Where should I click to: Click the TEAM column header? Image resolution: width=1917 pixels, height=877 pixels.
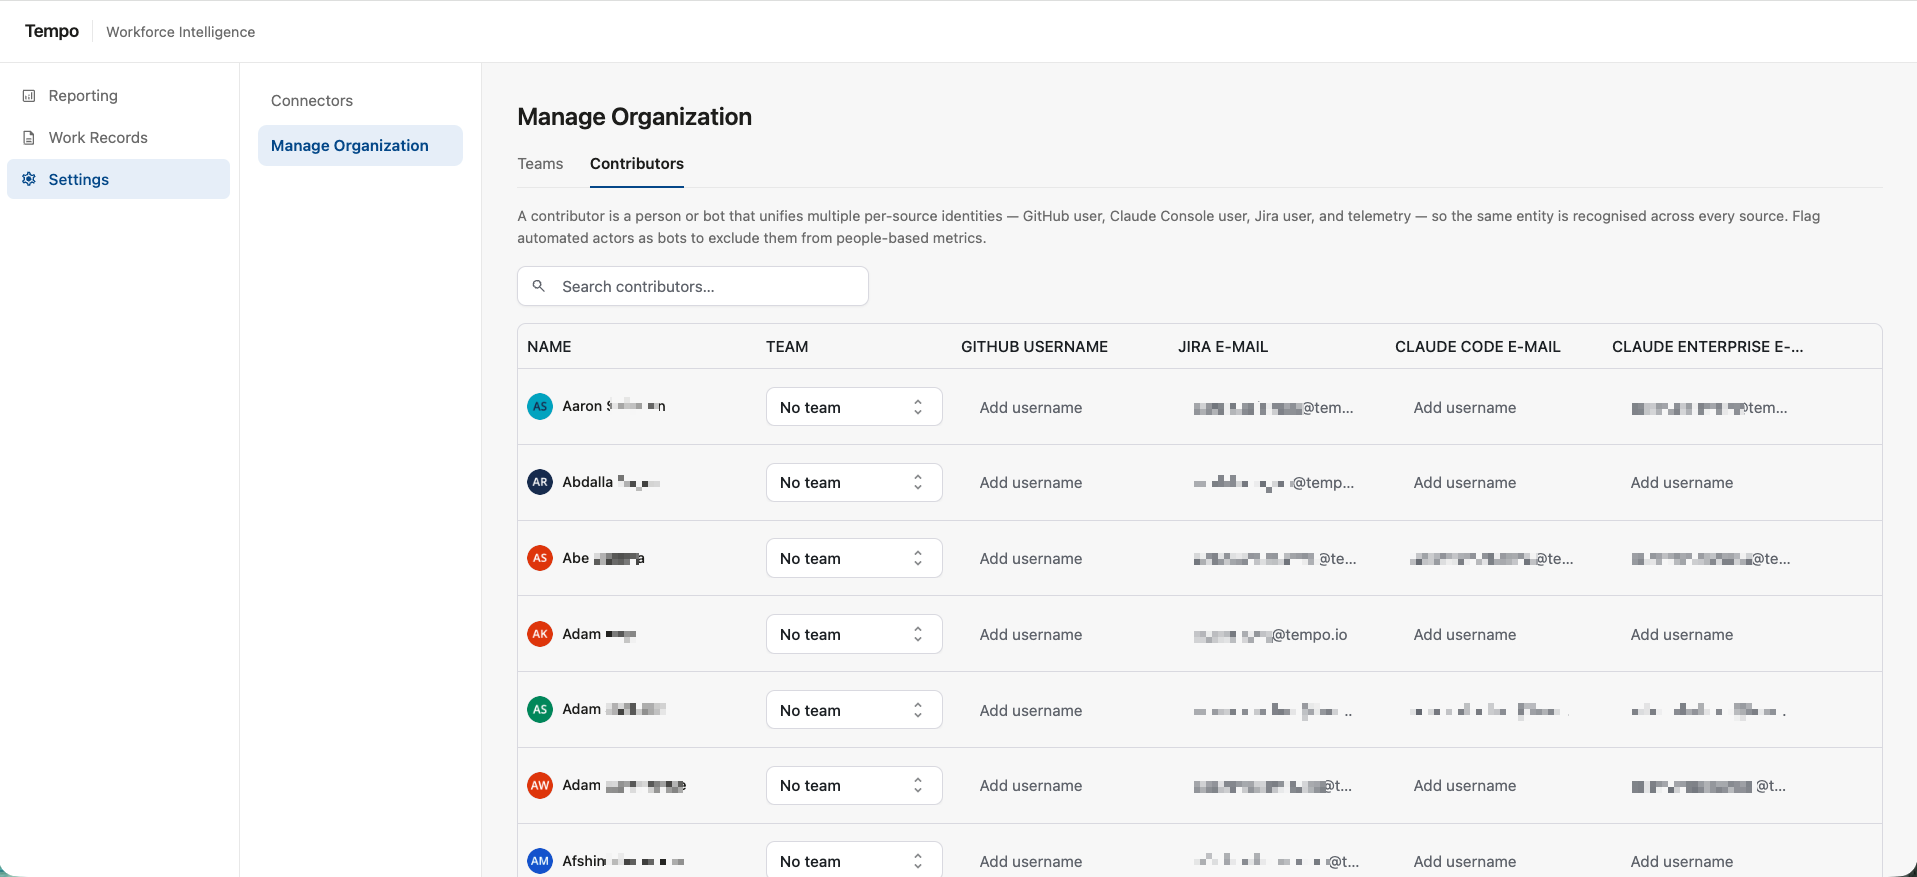point(787,347)
